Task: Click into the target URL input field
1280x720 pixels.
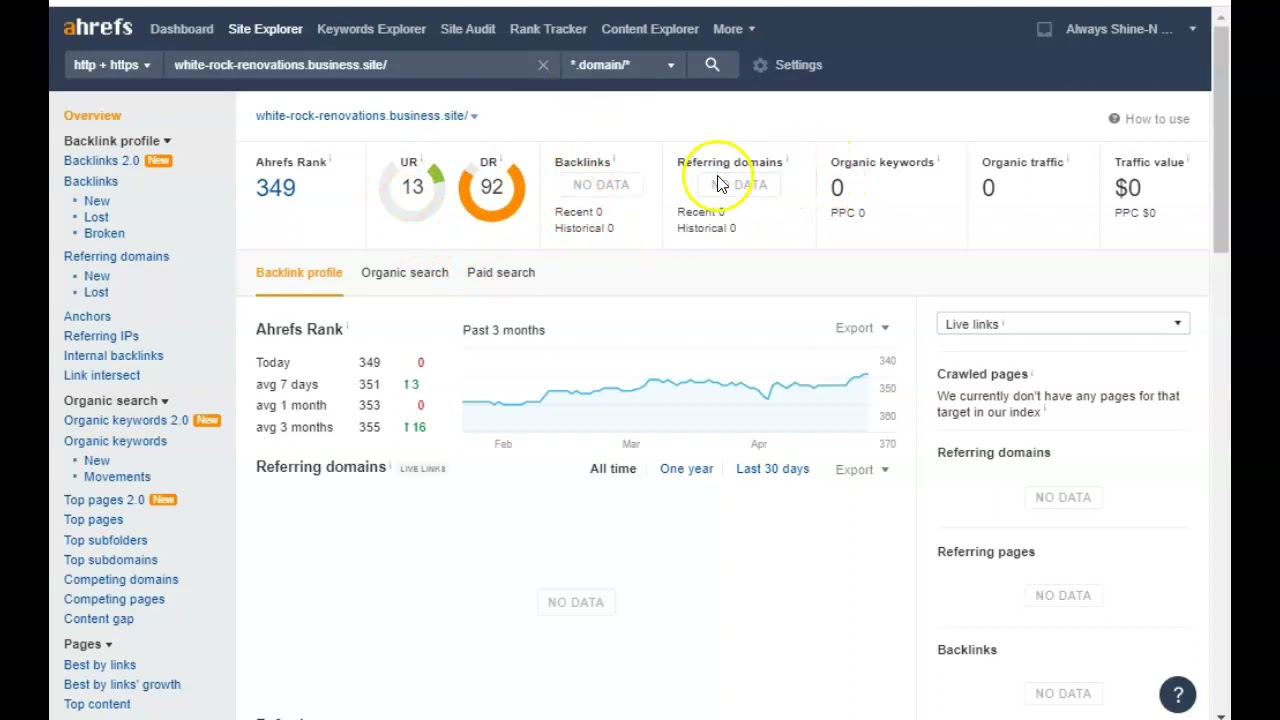Action: point(352,65)
